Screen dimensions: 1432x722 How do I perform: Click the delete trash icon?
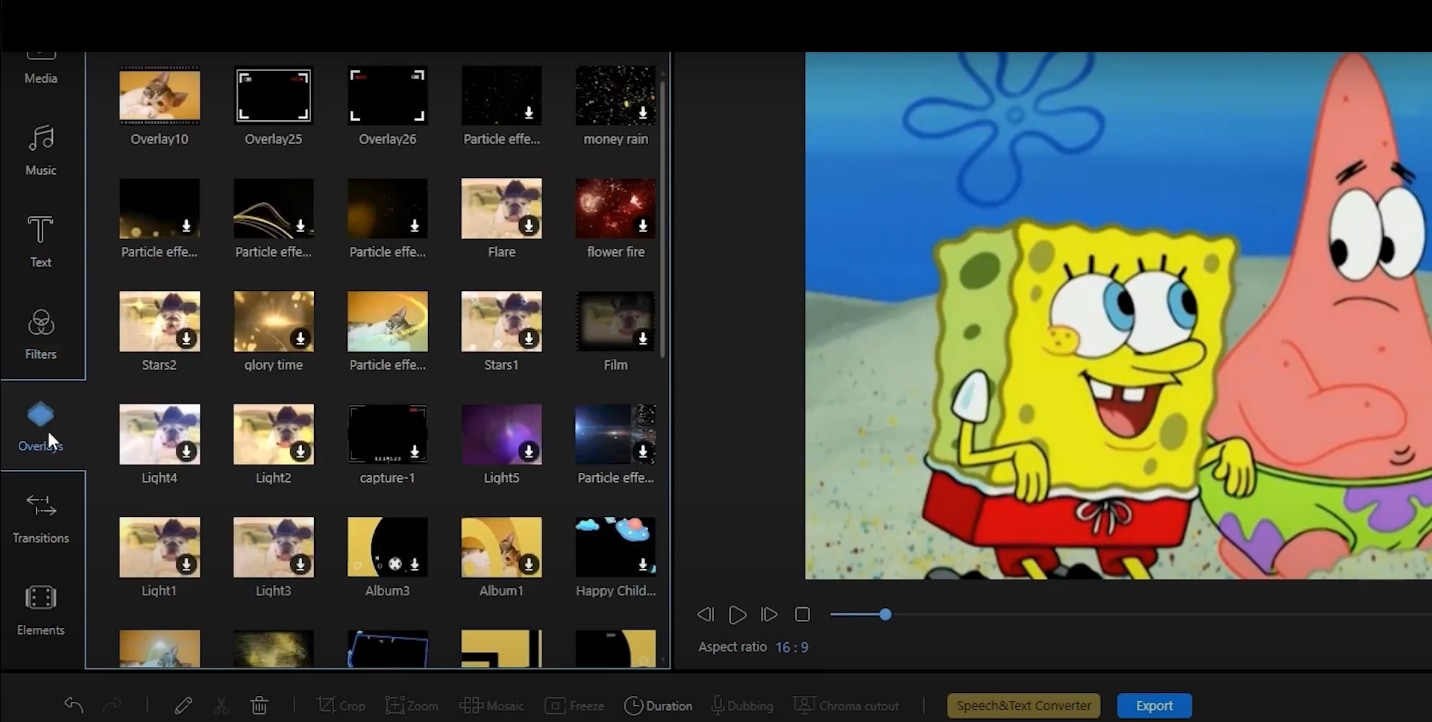point(259,705)
